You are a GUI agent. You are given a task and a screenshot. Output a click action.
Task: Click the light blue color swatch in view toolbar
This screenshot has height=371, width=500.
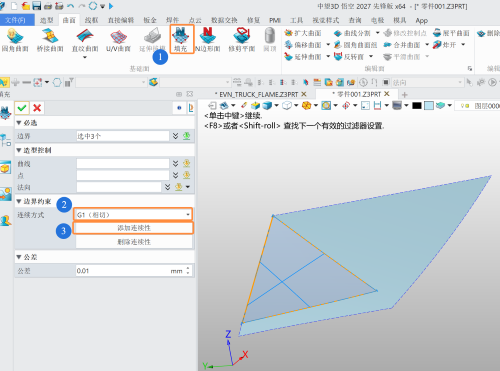coord(429,106)
